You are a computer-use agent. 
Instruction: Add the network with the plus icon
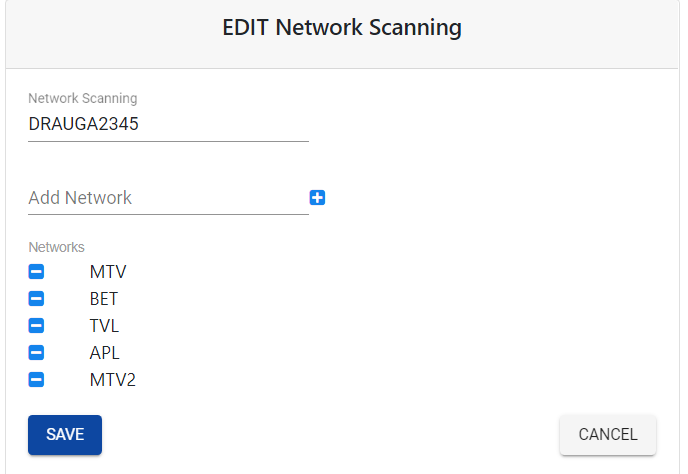coord(317,198)
